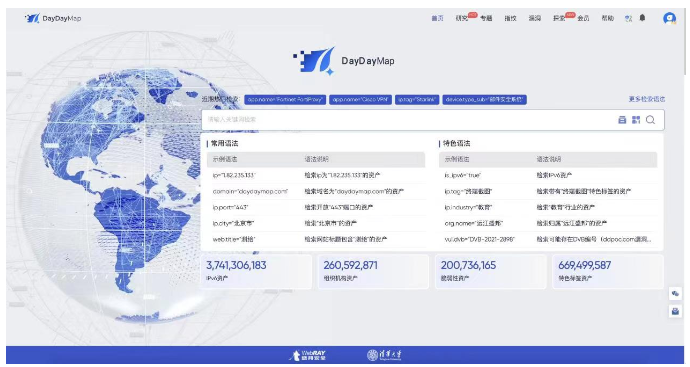Viewport: 690px width, 367px height.
Task: Open the feedback mail floating icon
Action: 675,312
